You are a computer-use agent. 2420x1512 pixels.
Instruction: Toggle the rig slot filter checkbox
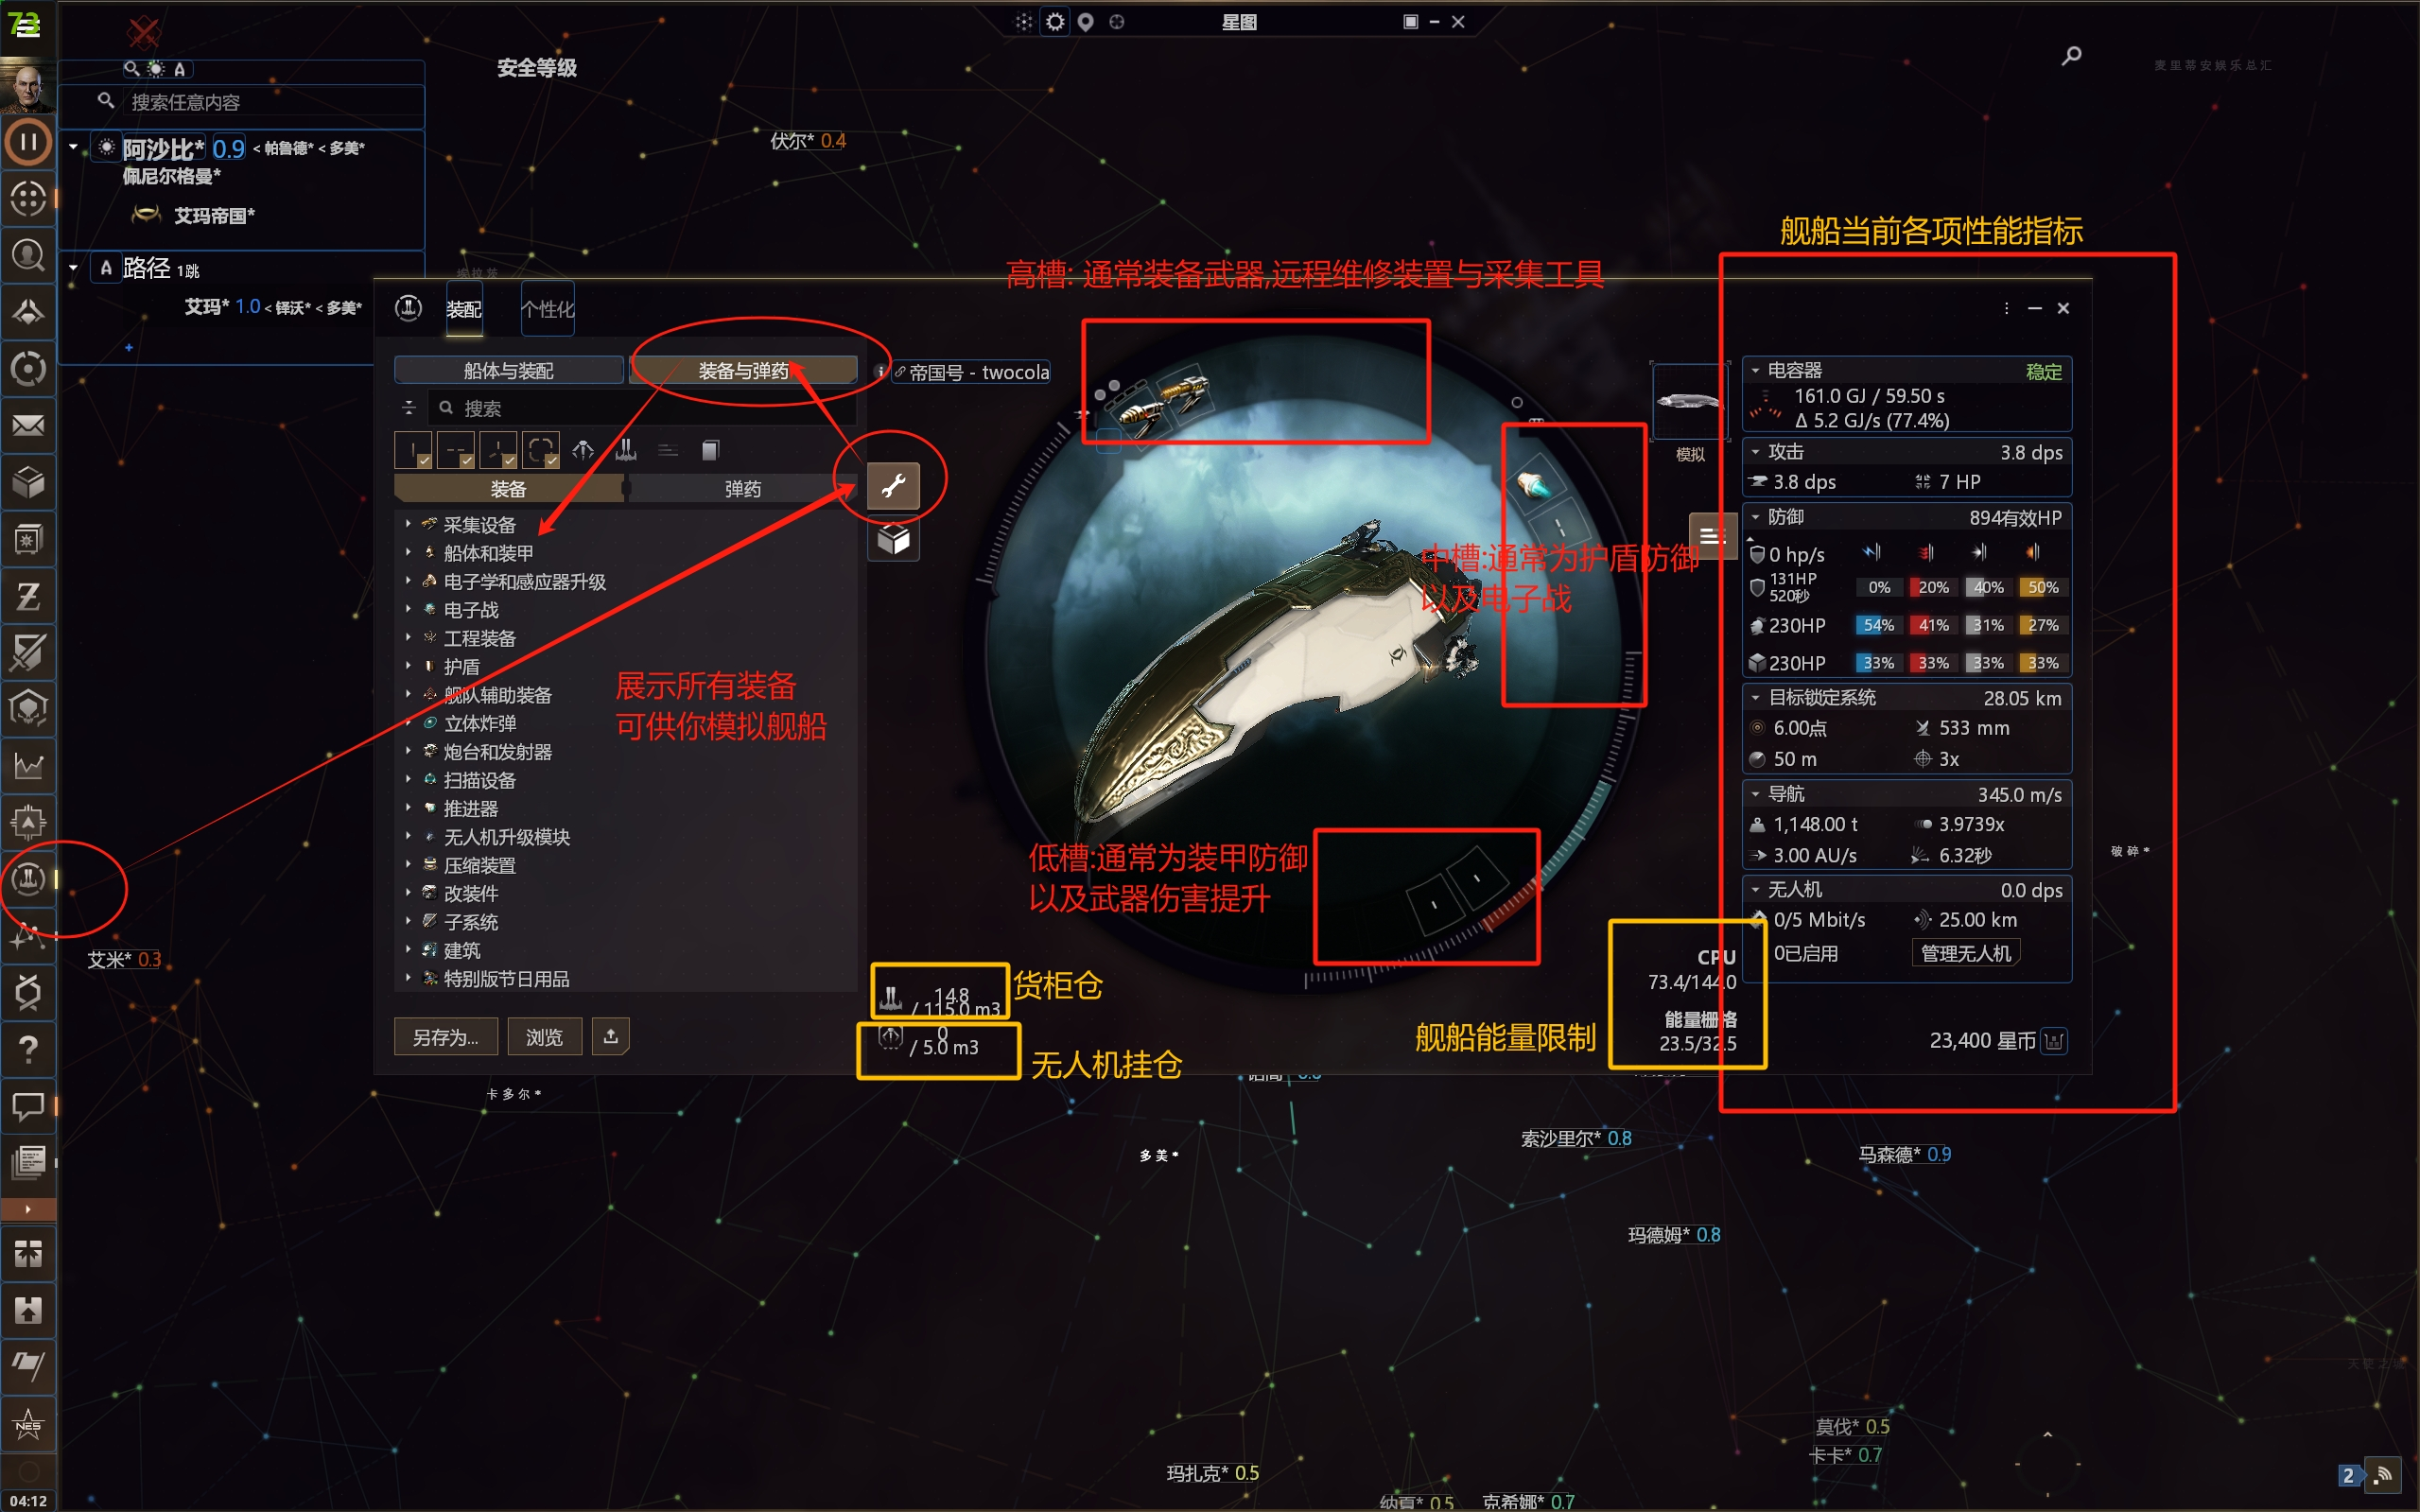541,450
